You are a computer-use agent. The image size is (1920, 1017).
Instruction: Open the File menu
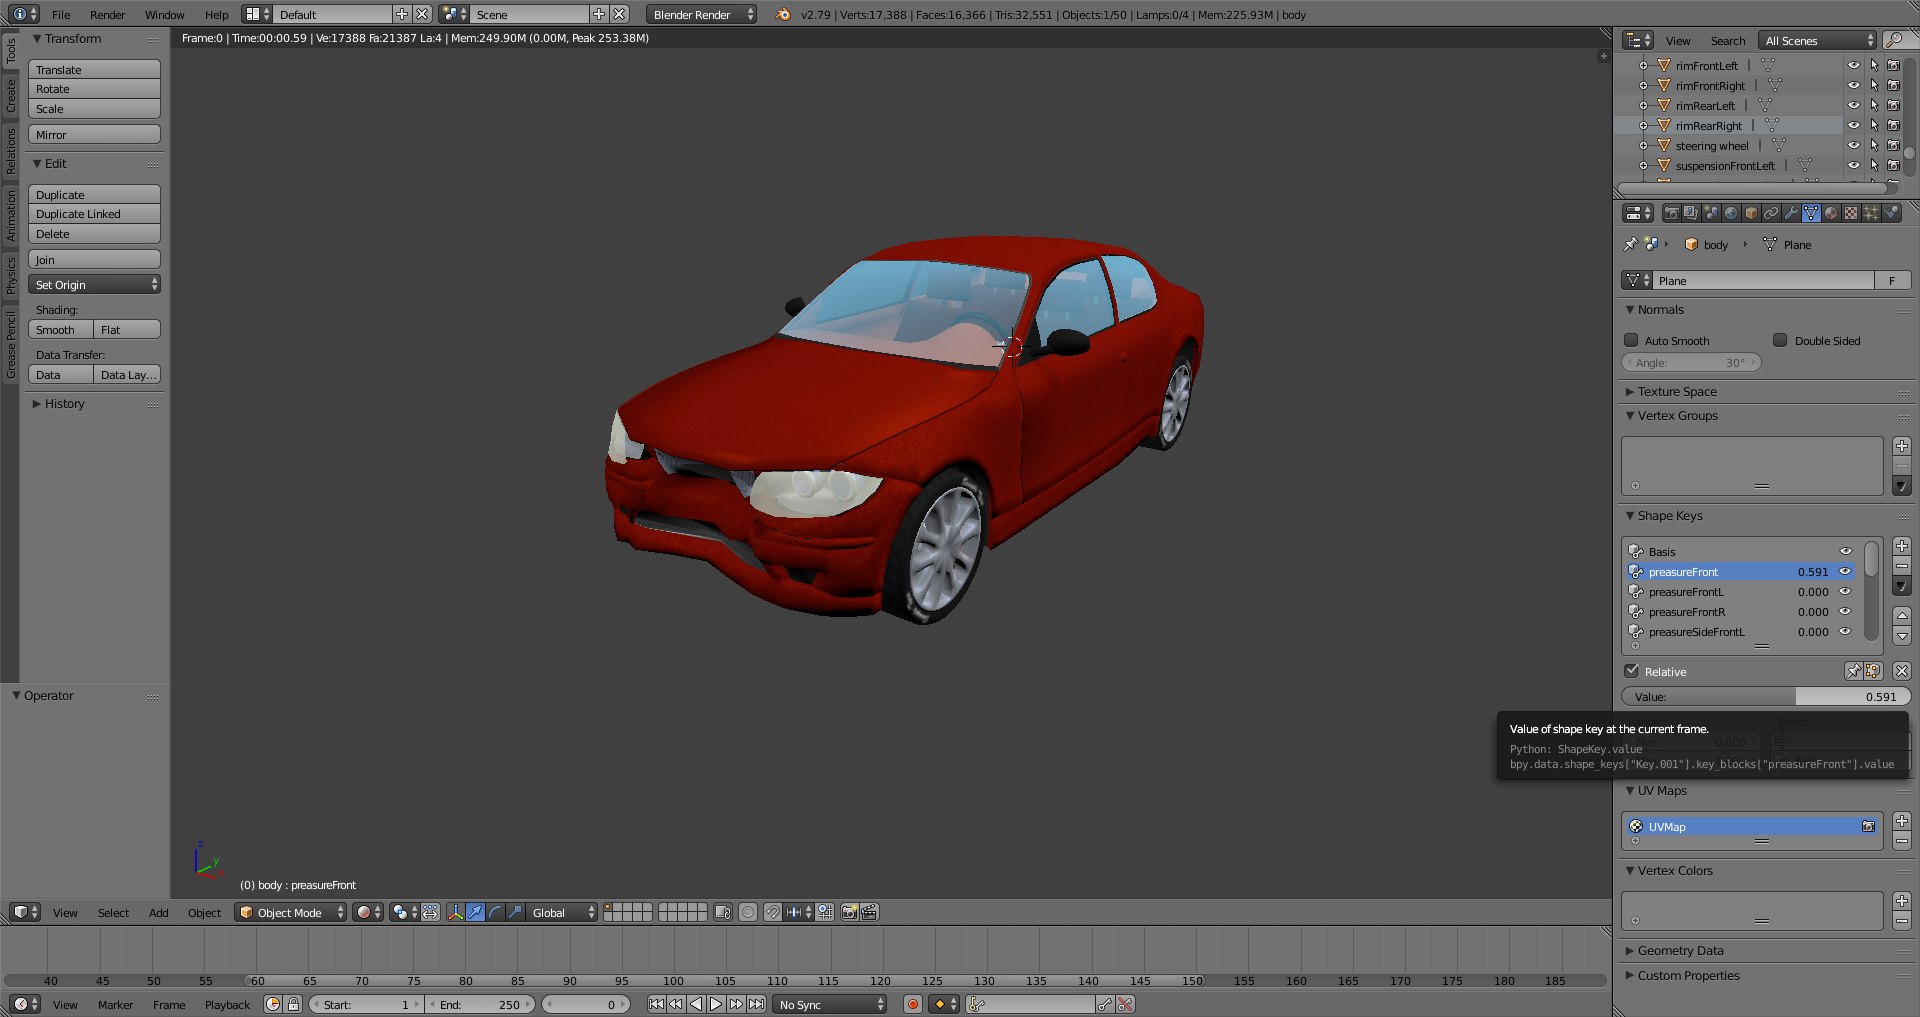(61, 14)
